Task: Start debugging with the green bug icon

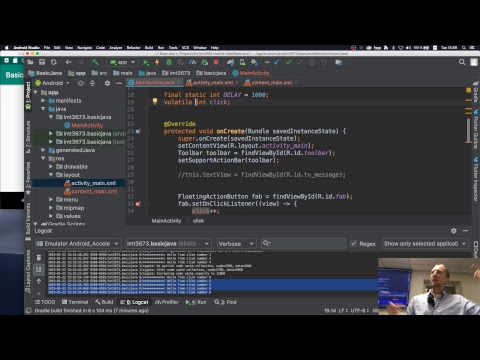Action: pos(169,62)
